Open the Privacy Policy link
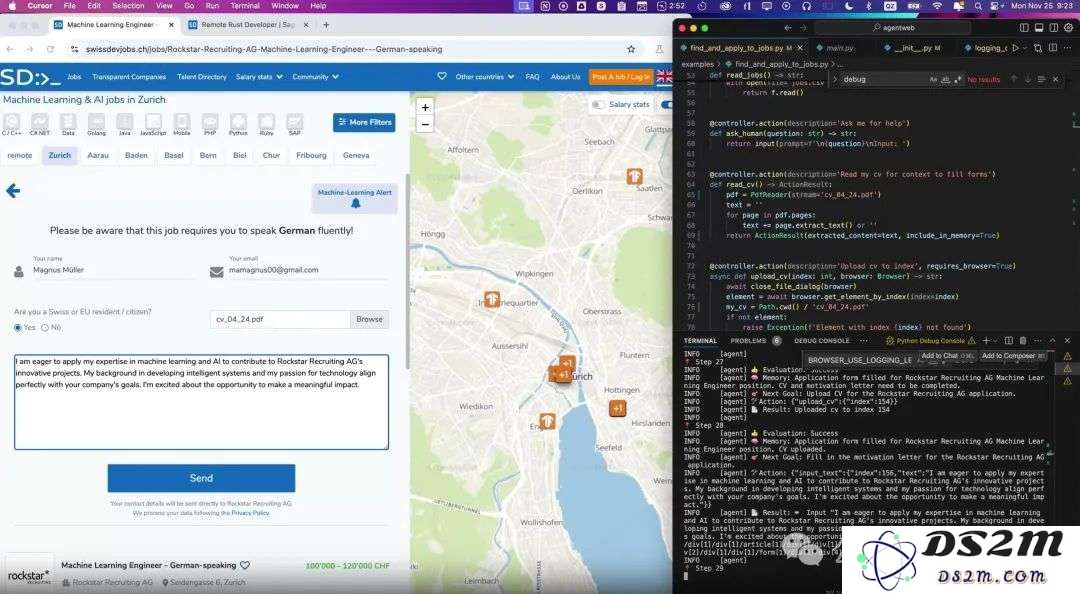The height and width of the screenshot is (594, 1080). click(251, 513)
